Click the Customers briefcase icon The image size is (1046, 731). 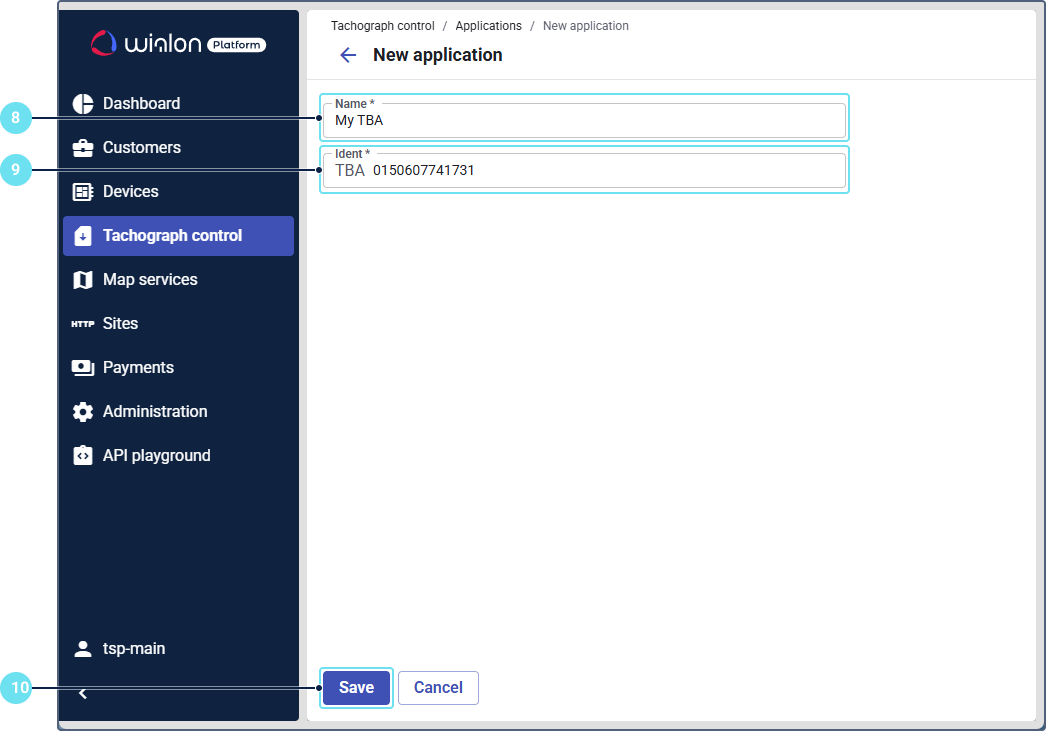(x=83, y=148)
